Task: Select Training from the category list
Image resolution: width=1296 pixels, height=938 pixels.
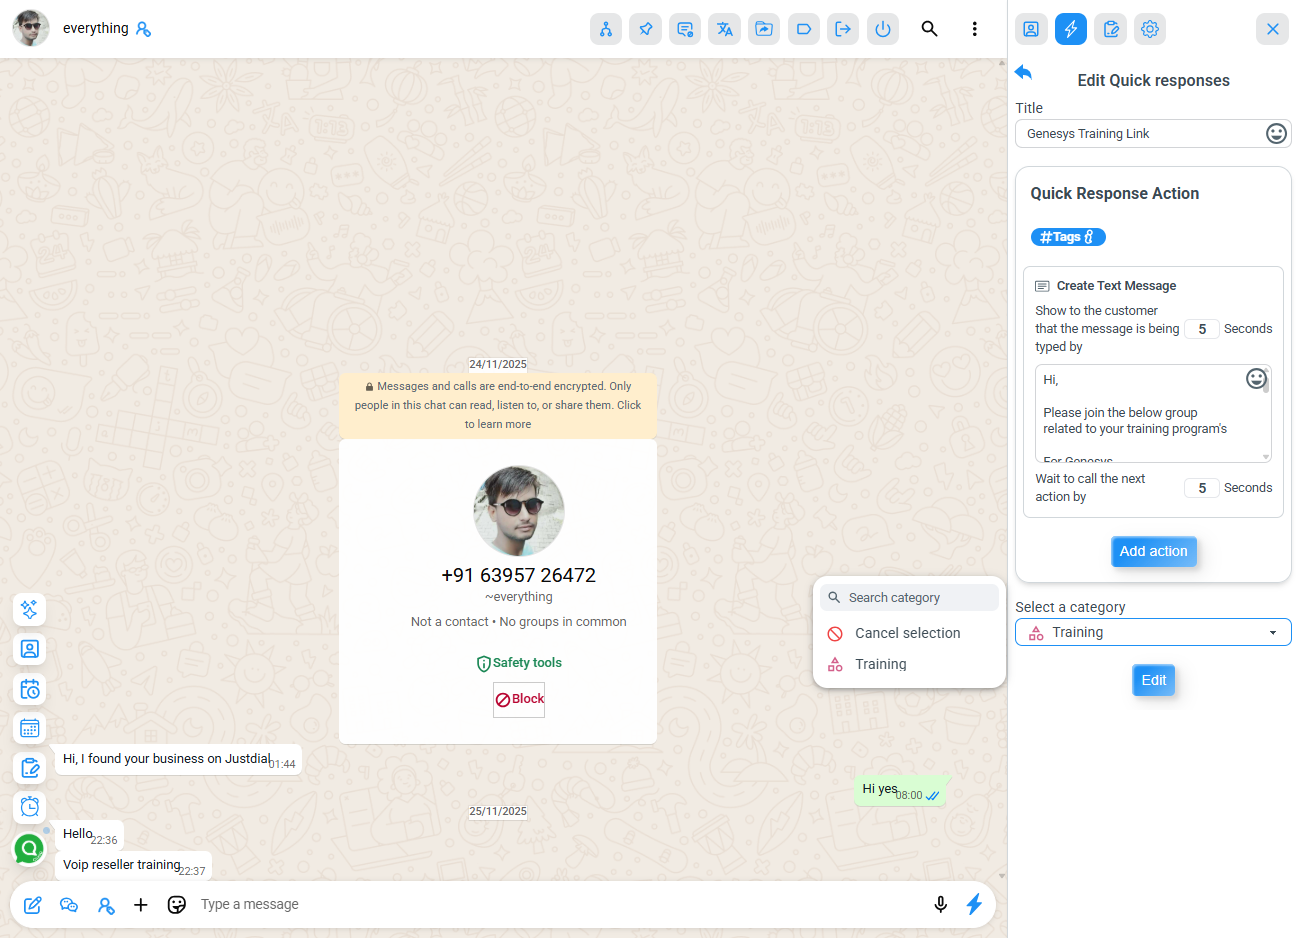Action: point(880,664)
